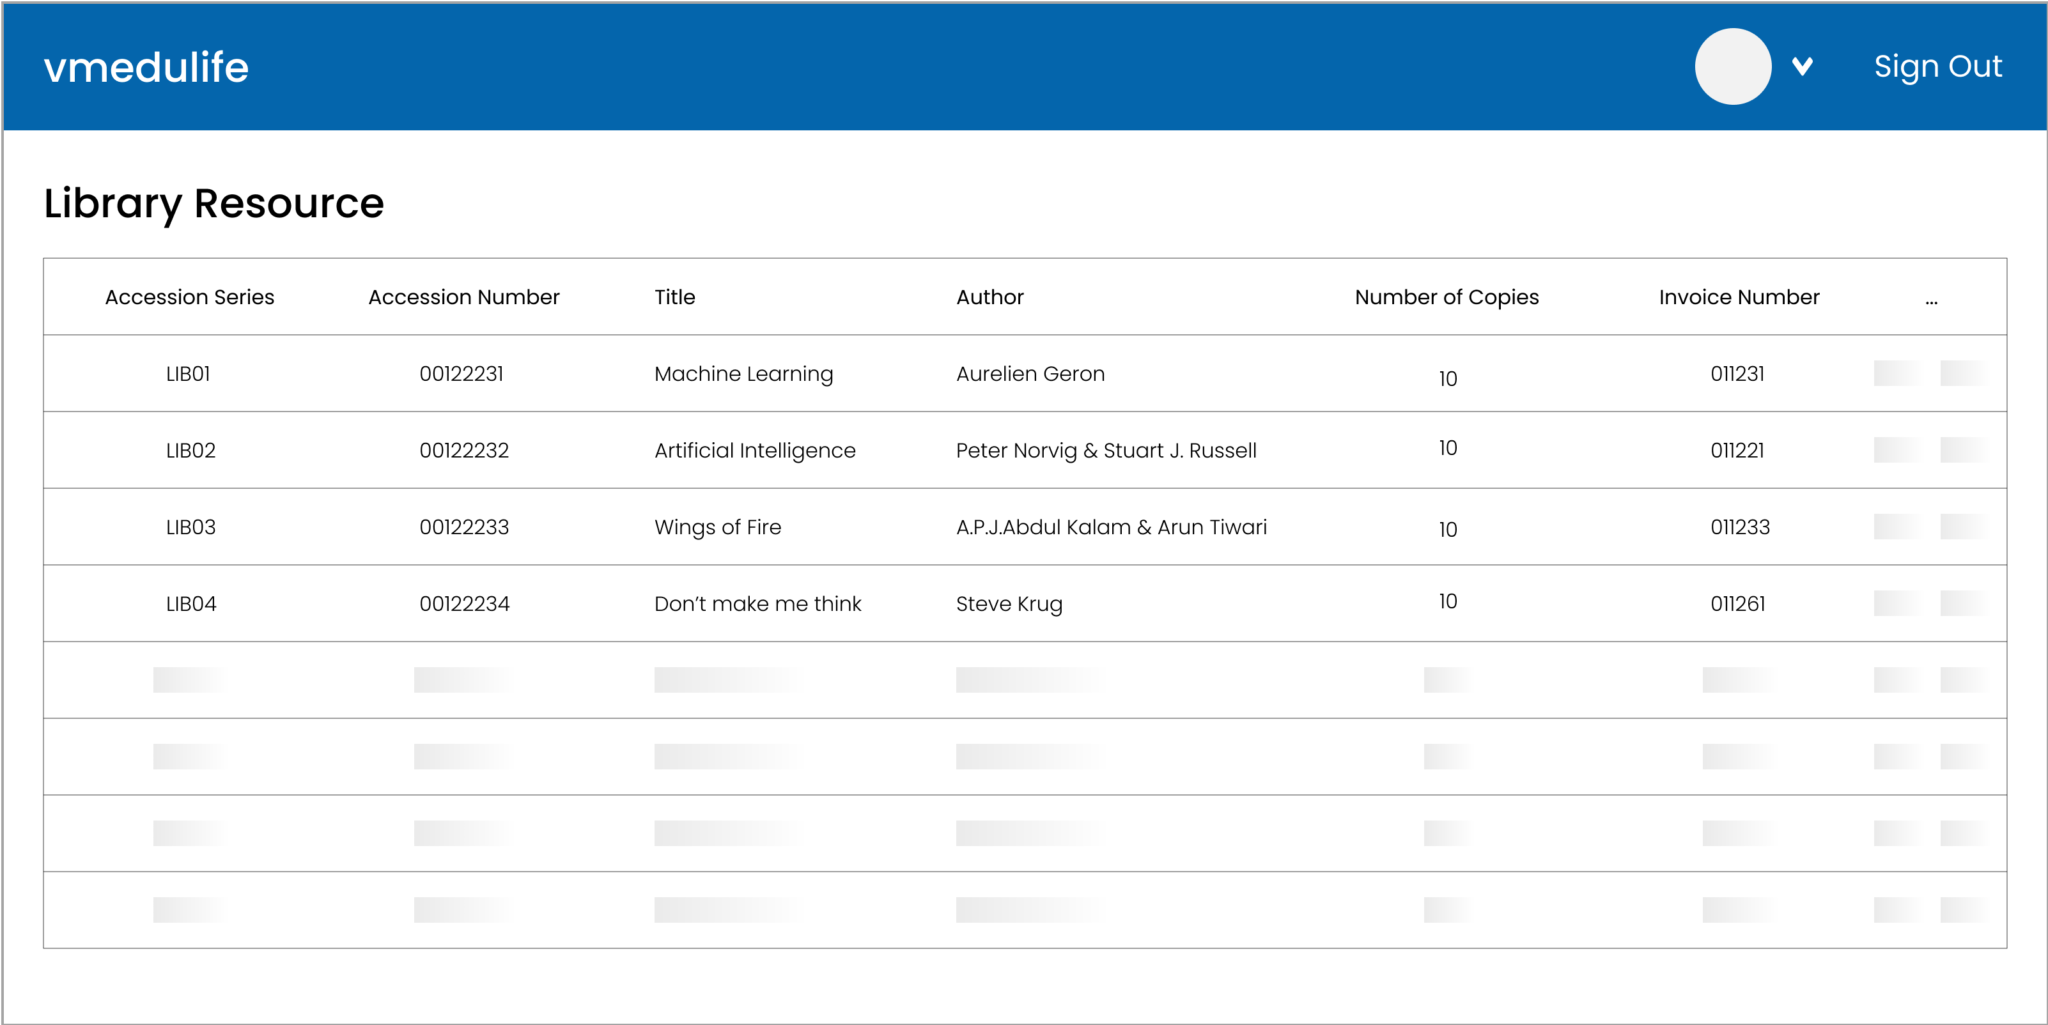Click copies count 10 for Artificial Intelligence

1447,448
